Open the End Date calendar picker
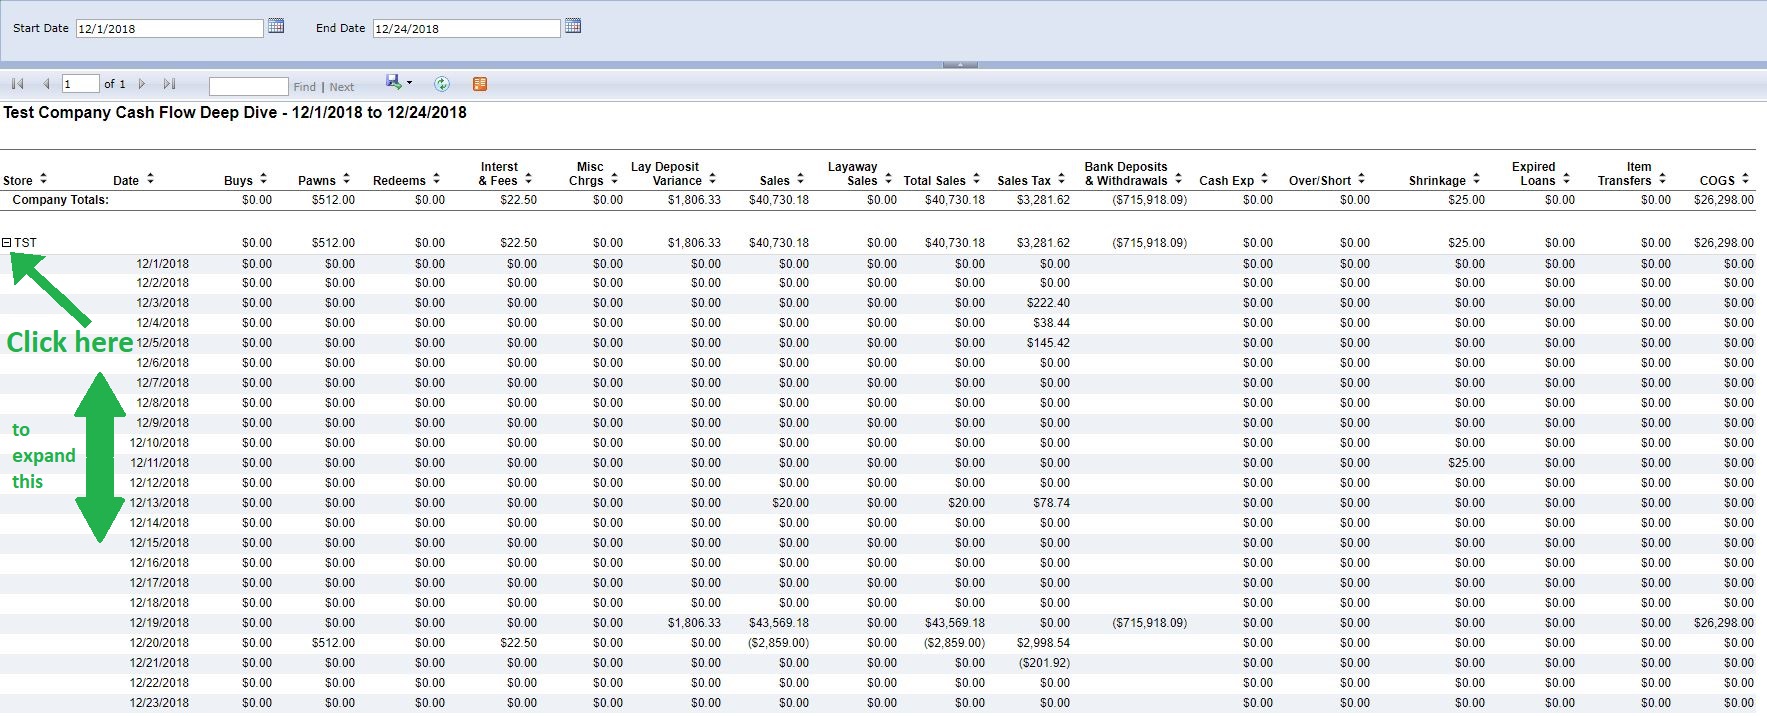This screenshot has height=716, width=1767. (573, 26)
